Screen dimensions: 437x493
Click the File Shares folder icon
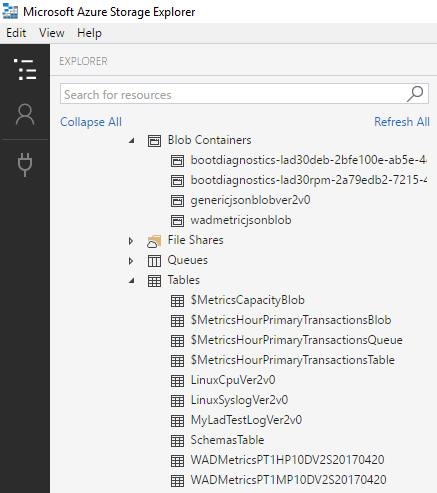pos(154,241)
